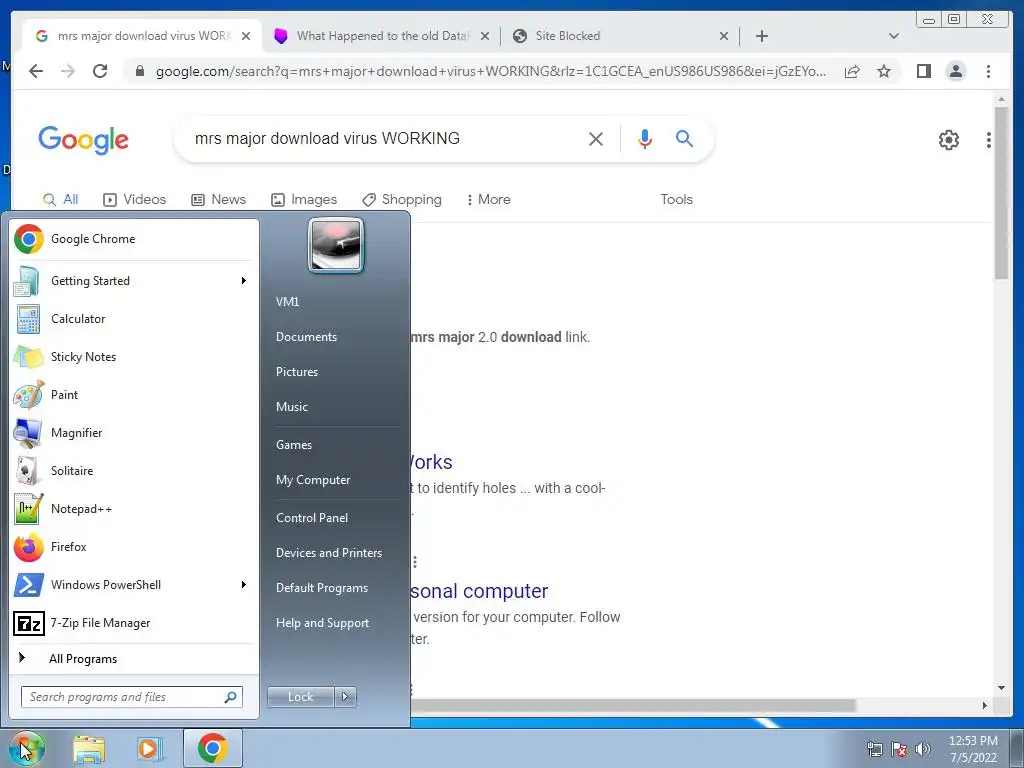The image size is (1024, 768).
Task: Switch to Shopping results
Action: tap(402, 199)
